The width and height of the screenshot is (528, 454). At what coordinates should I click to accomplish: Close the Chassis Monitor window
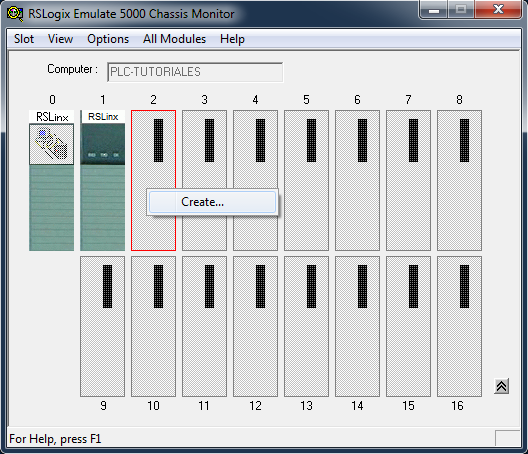pyautogui.click(x=498, y=9)
